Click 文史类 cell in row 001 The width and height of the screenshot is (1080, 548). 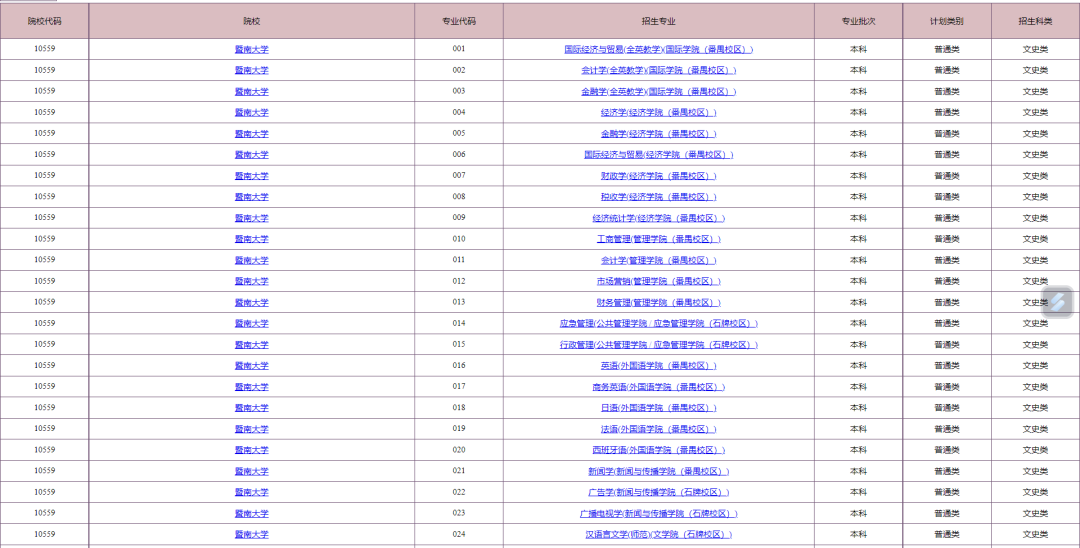click(x=1035, y=50)
